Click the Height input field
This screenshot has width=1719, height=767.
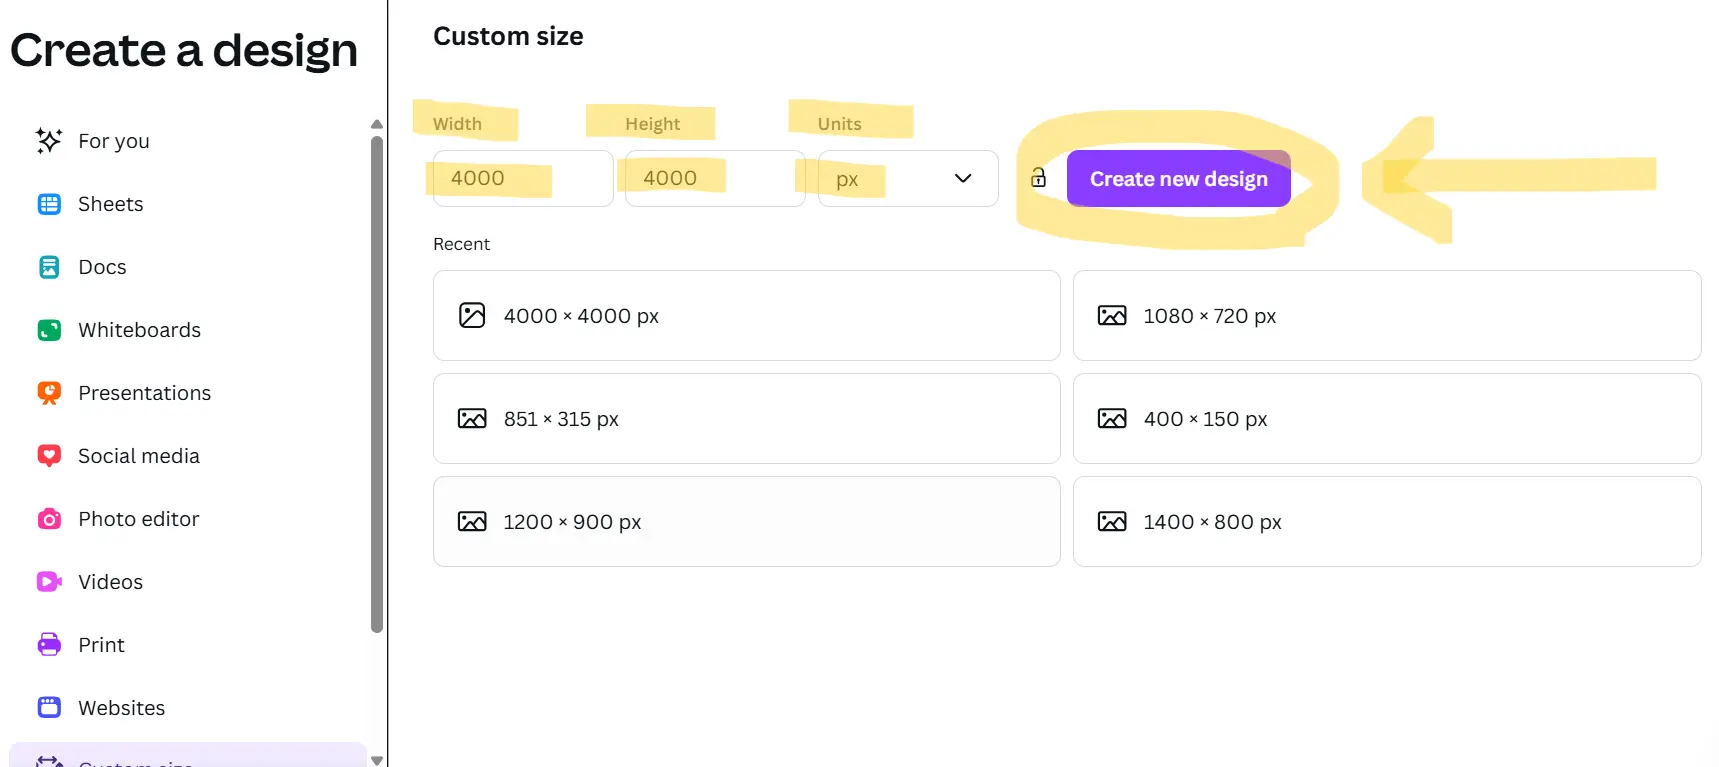tap(714, 179)
